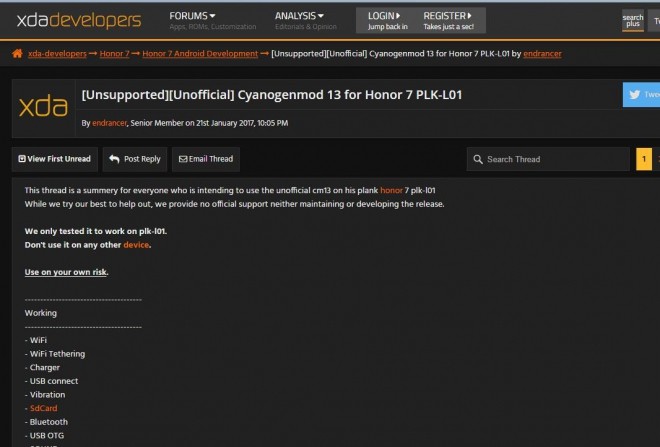This screenshot has width=660, height=447.
Task: Open the REGISTER option
Action: (448, 20)
